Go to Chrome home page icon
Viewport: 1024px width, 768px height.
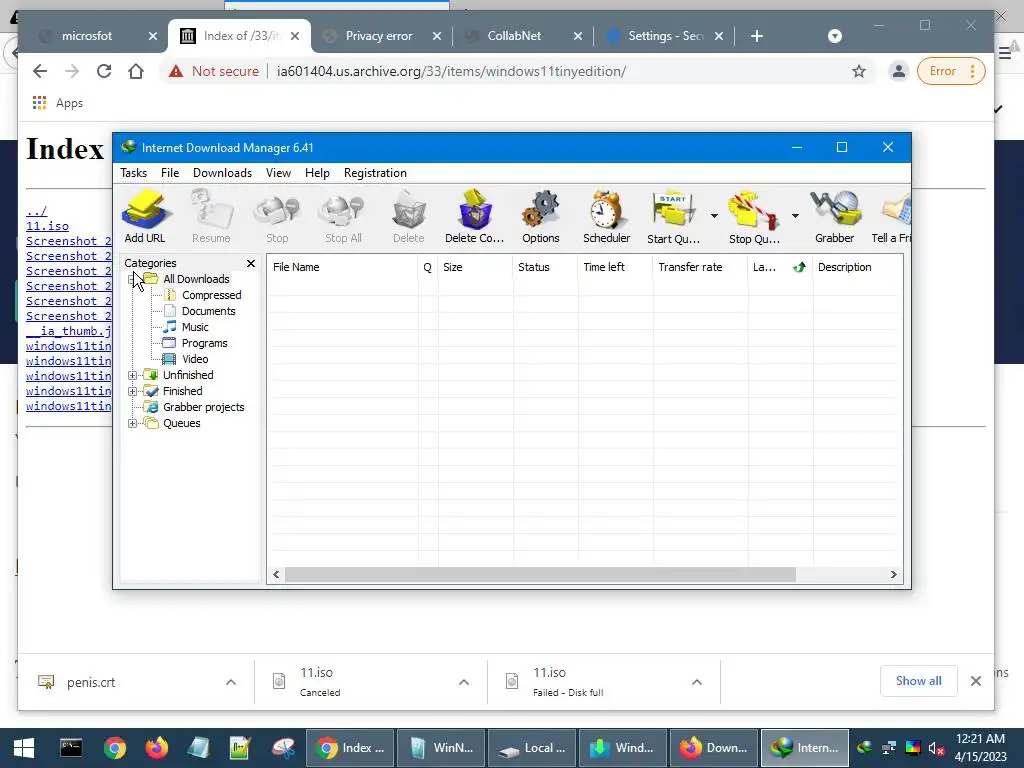click(136, 71)
